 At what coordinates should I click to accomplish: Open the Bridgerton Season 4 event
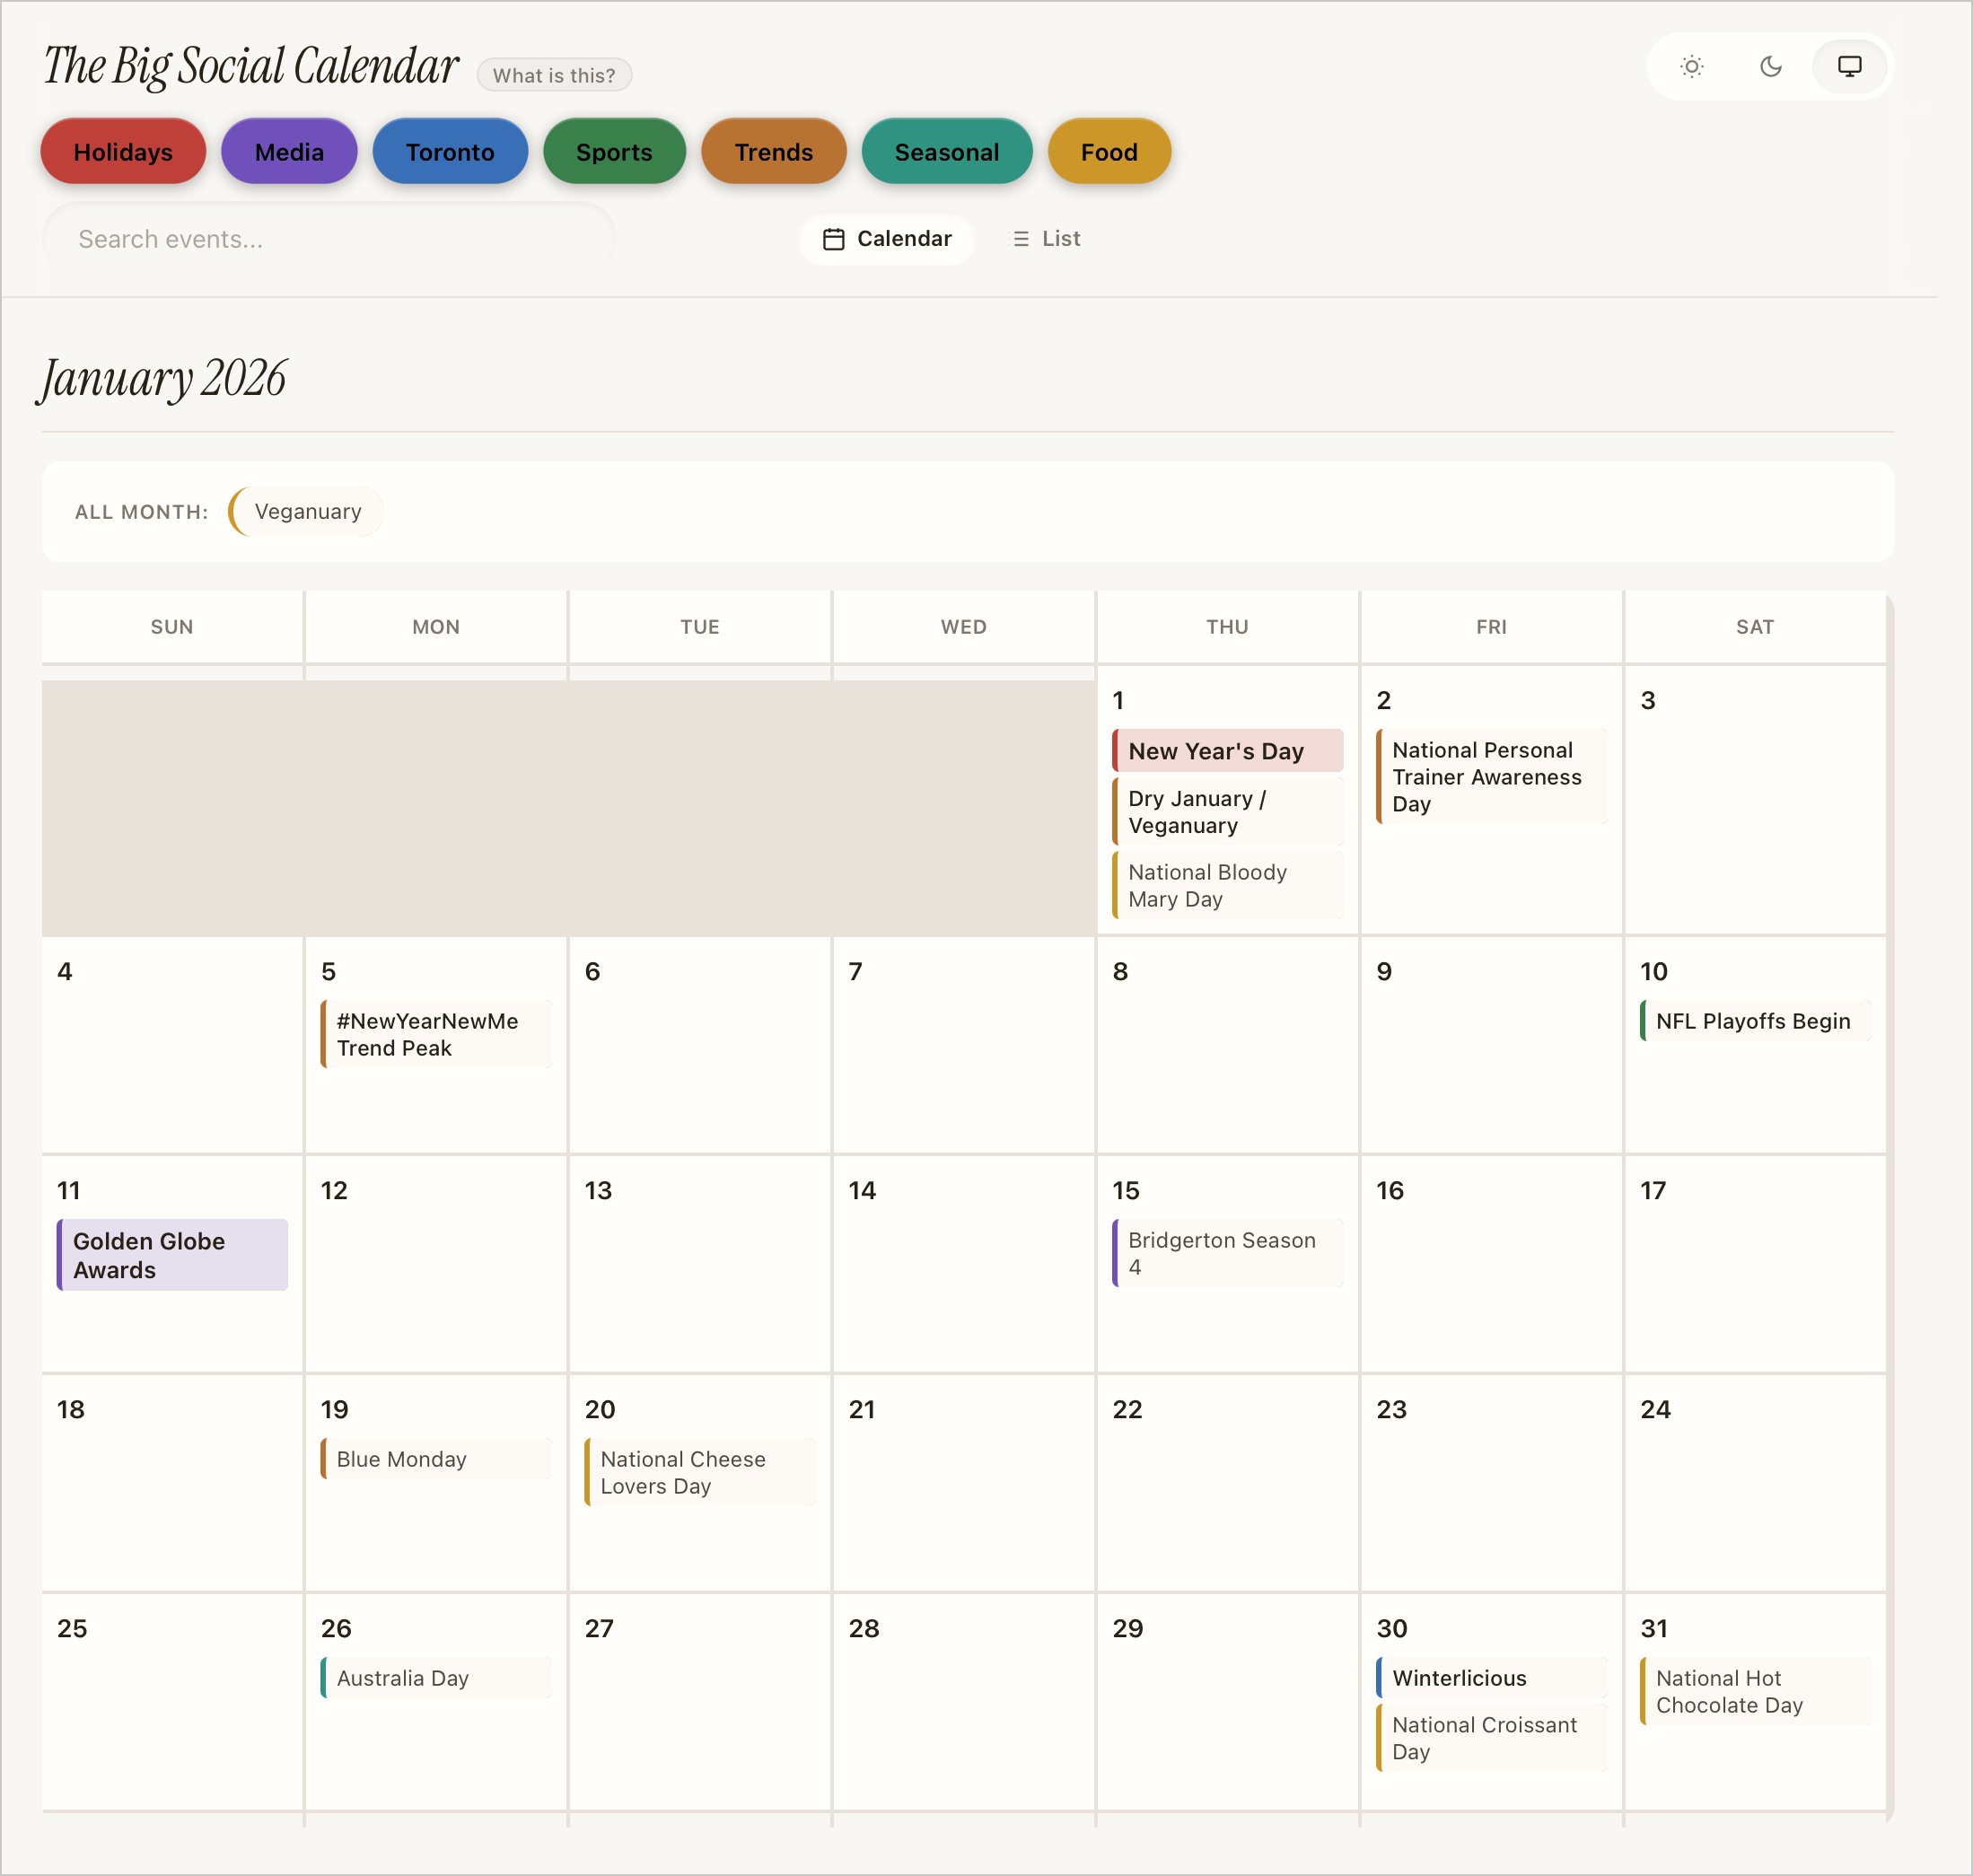click(1228, 1253)
